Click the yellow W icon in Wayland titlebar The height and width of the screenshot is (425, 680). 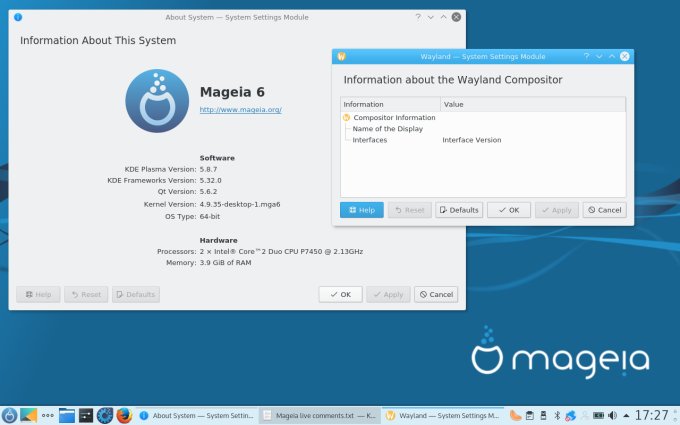click(341, 56)
